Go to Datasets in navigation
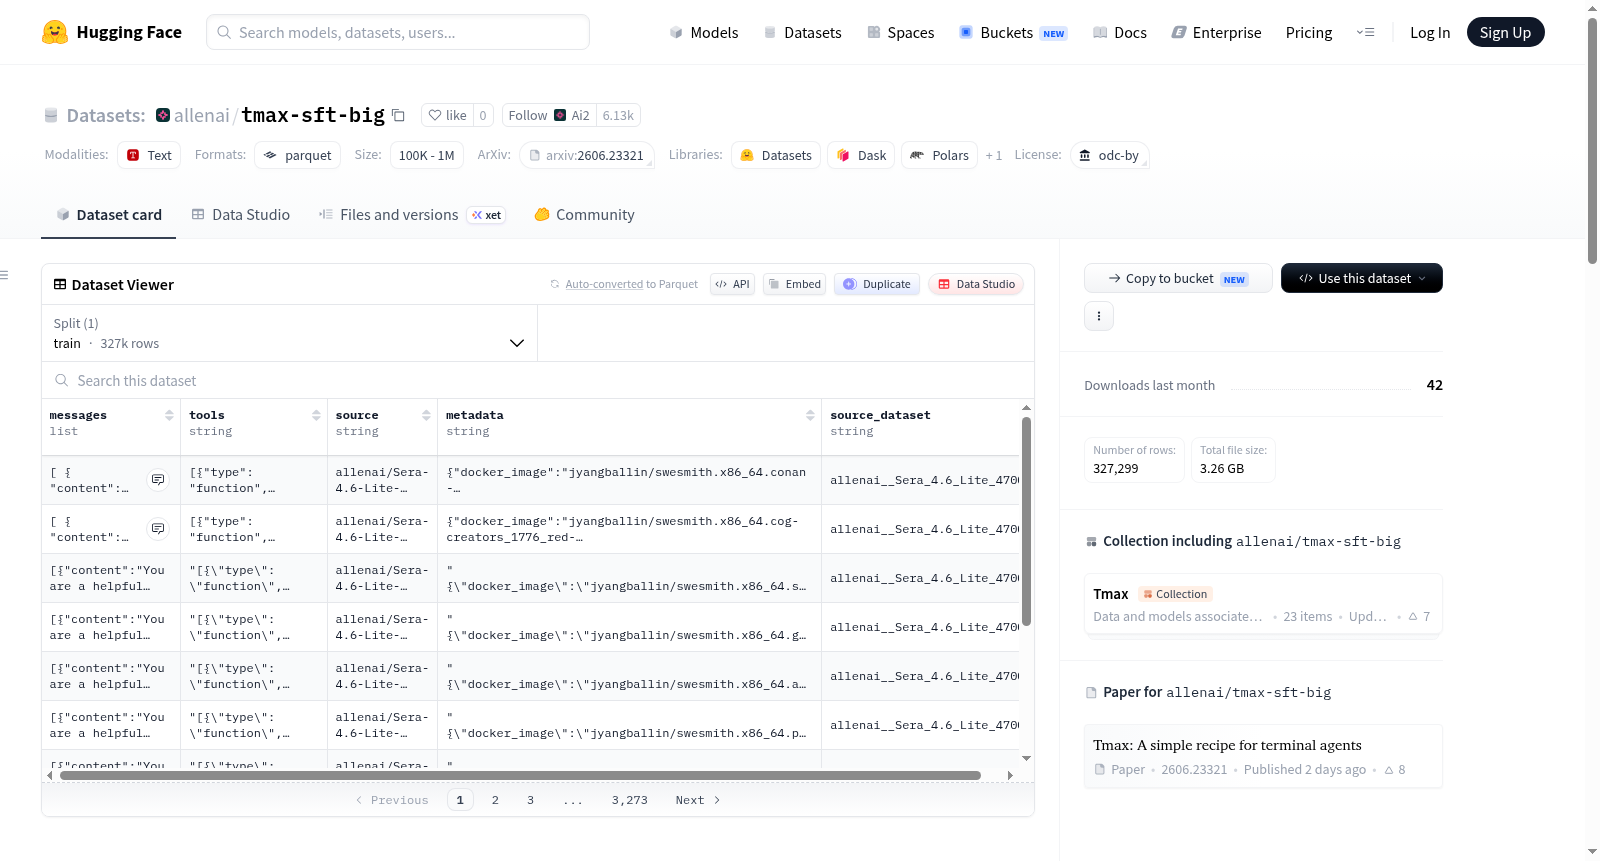This screenshot has height=861, width=1600. [x=802, y=32]
